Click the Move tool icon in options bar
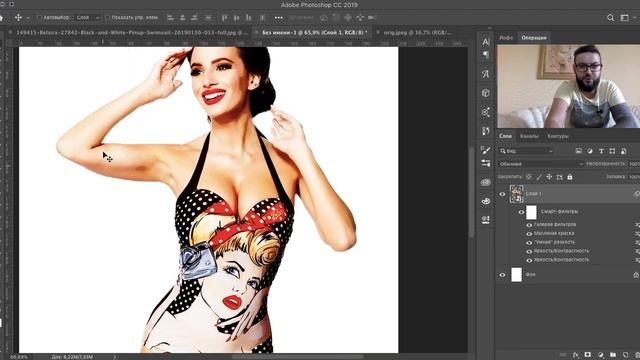 click(x=18, y=18)
